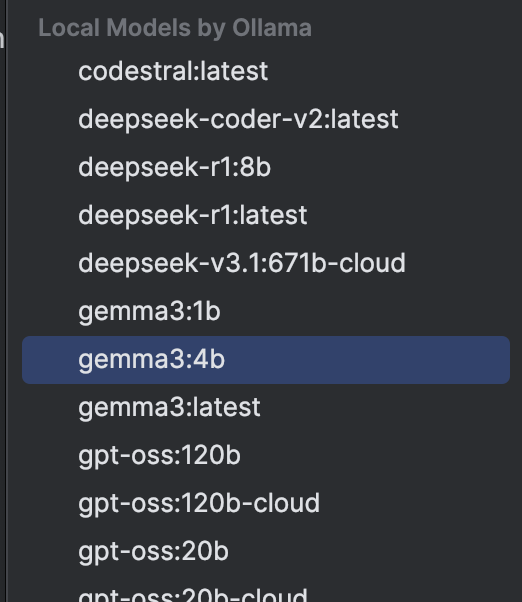Choose deepseek-coder-v2:latest from the list
Image resolution: width=522 pixels, height=602 pixels.
[x=266, y=119]
